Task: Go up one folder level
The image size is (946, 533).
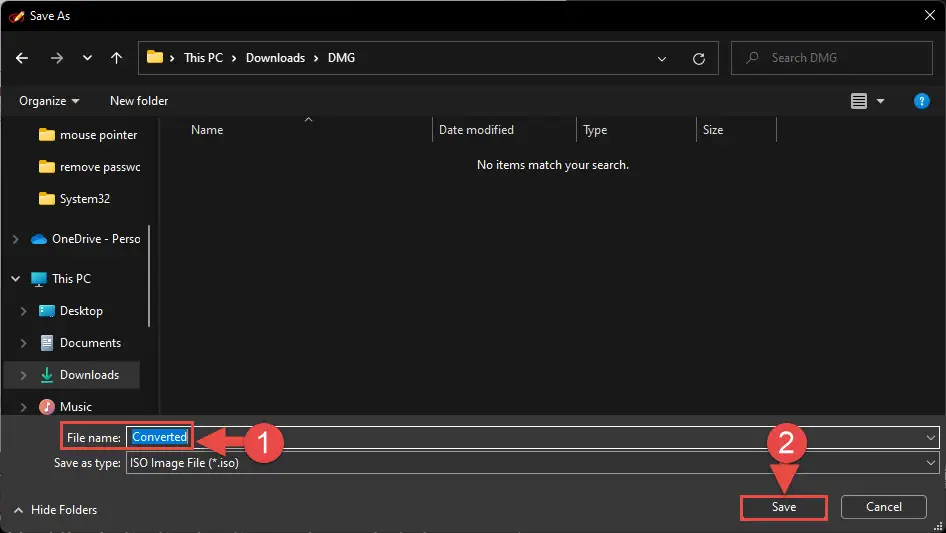Action: [116, 58]
